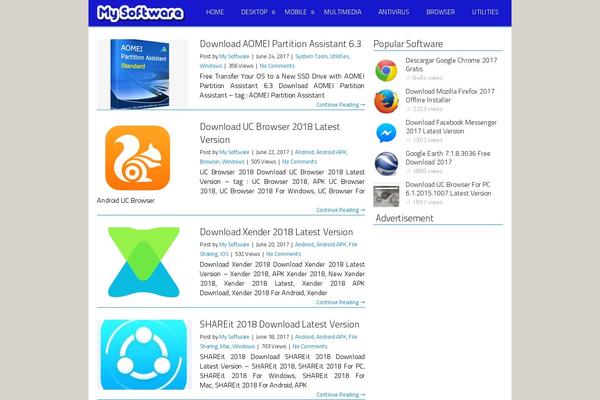The height and width of the screenshot is (400, 600).
Task: Click Continue Reading under SHAREit post
Action: click(341, 394)
